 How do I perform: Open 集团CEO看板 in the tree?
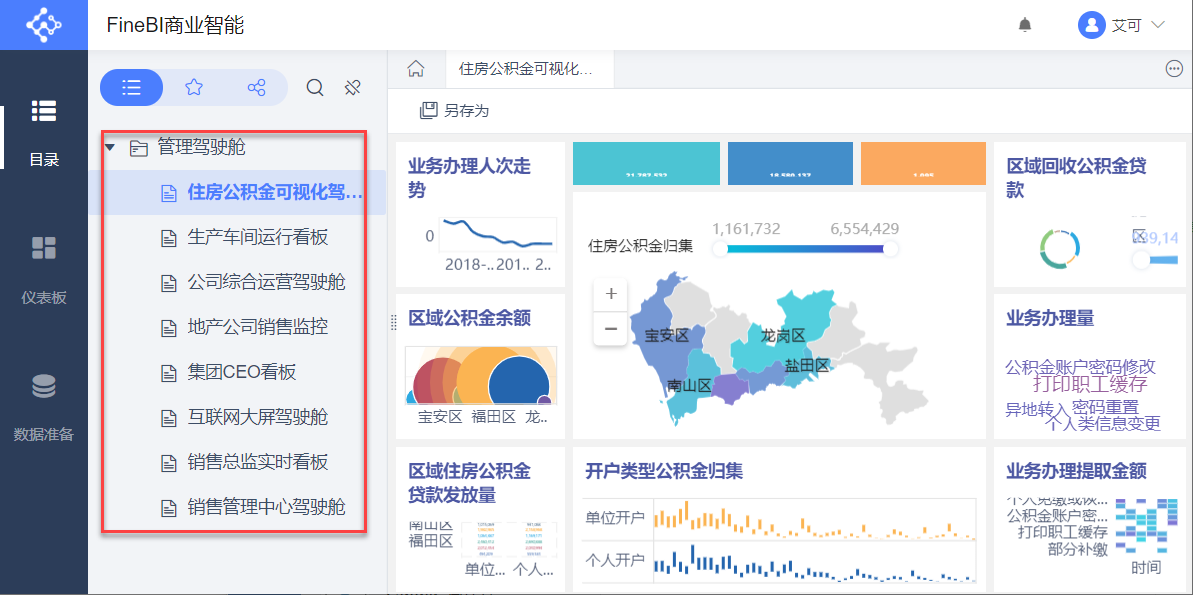(x=242, y=373)
